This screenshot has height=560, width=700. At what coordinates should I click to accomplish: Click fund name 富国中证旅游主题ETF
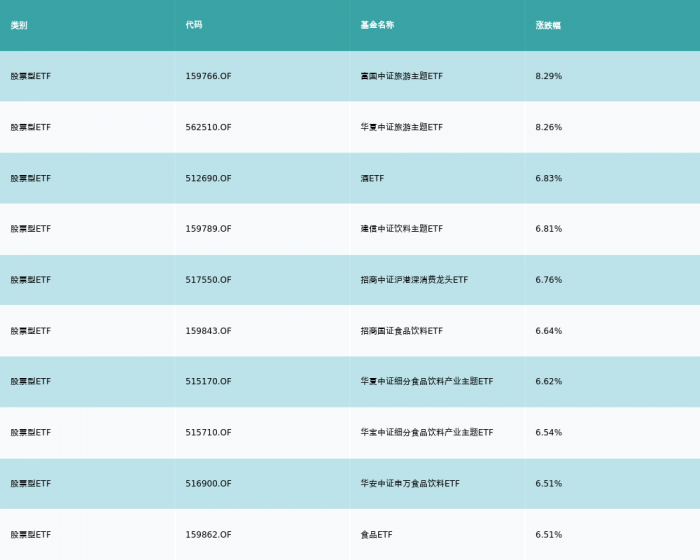[x=402, y=76]
